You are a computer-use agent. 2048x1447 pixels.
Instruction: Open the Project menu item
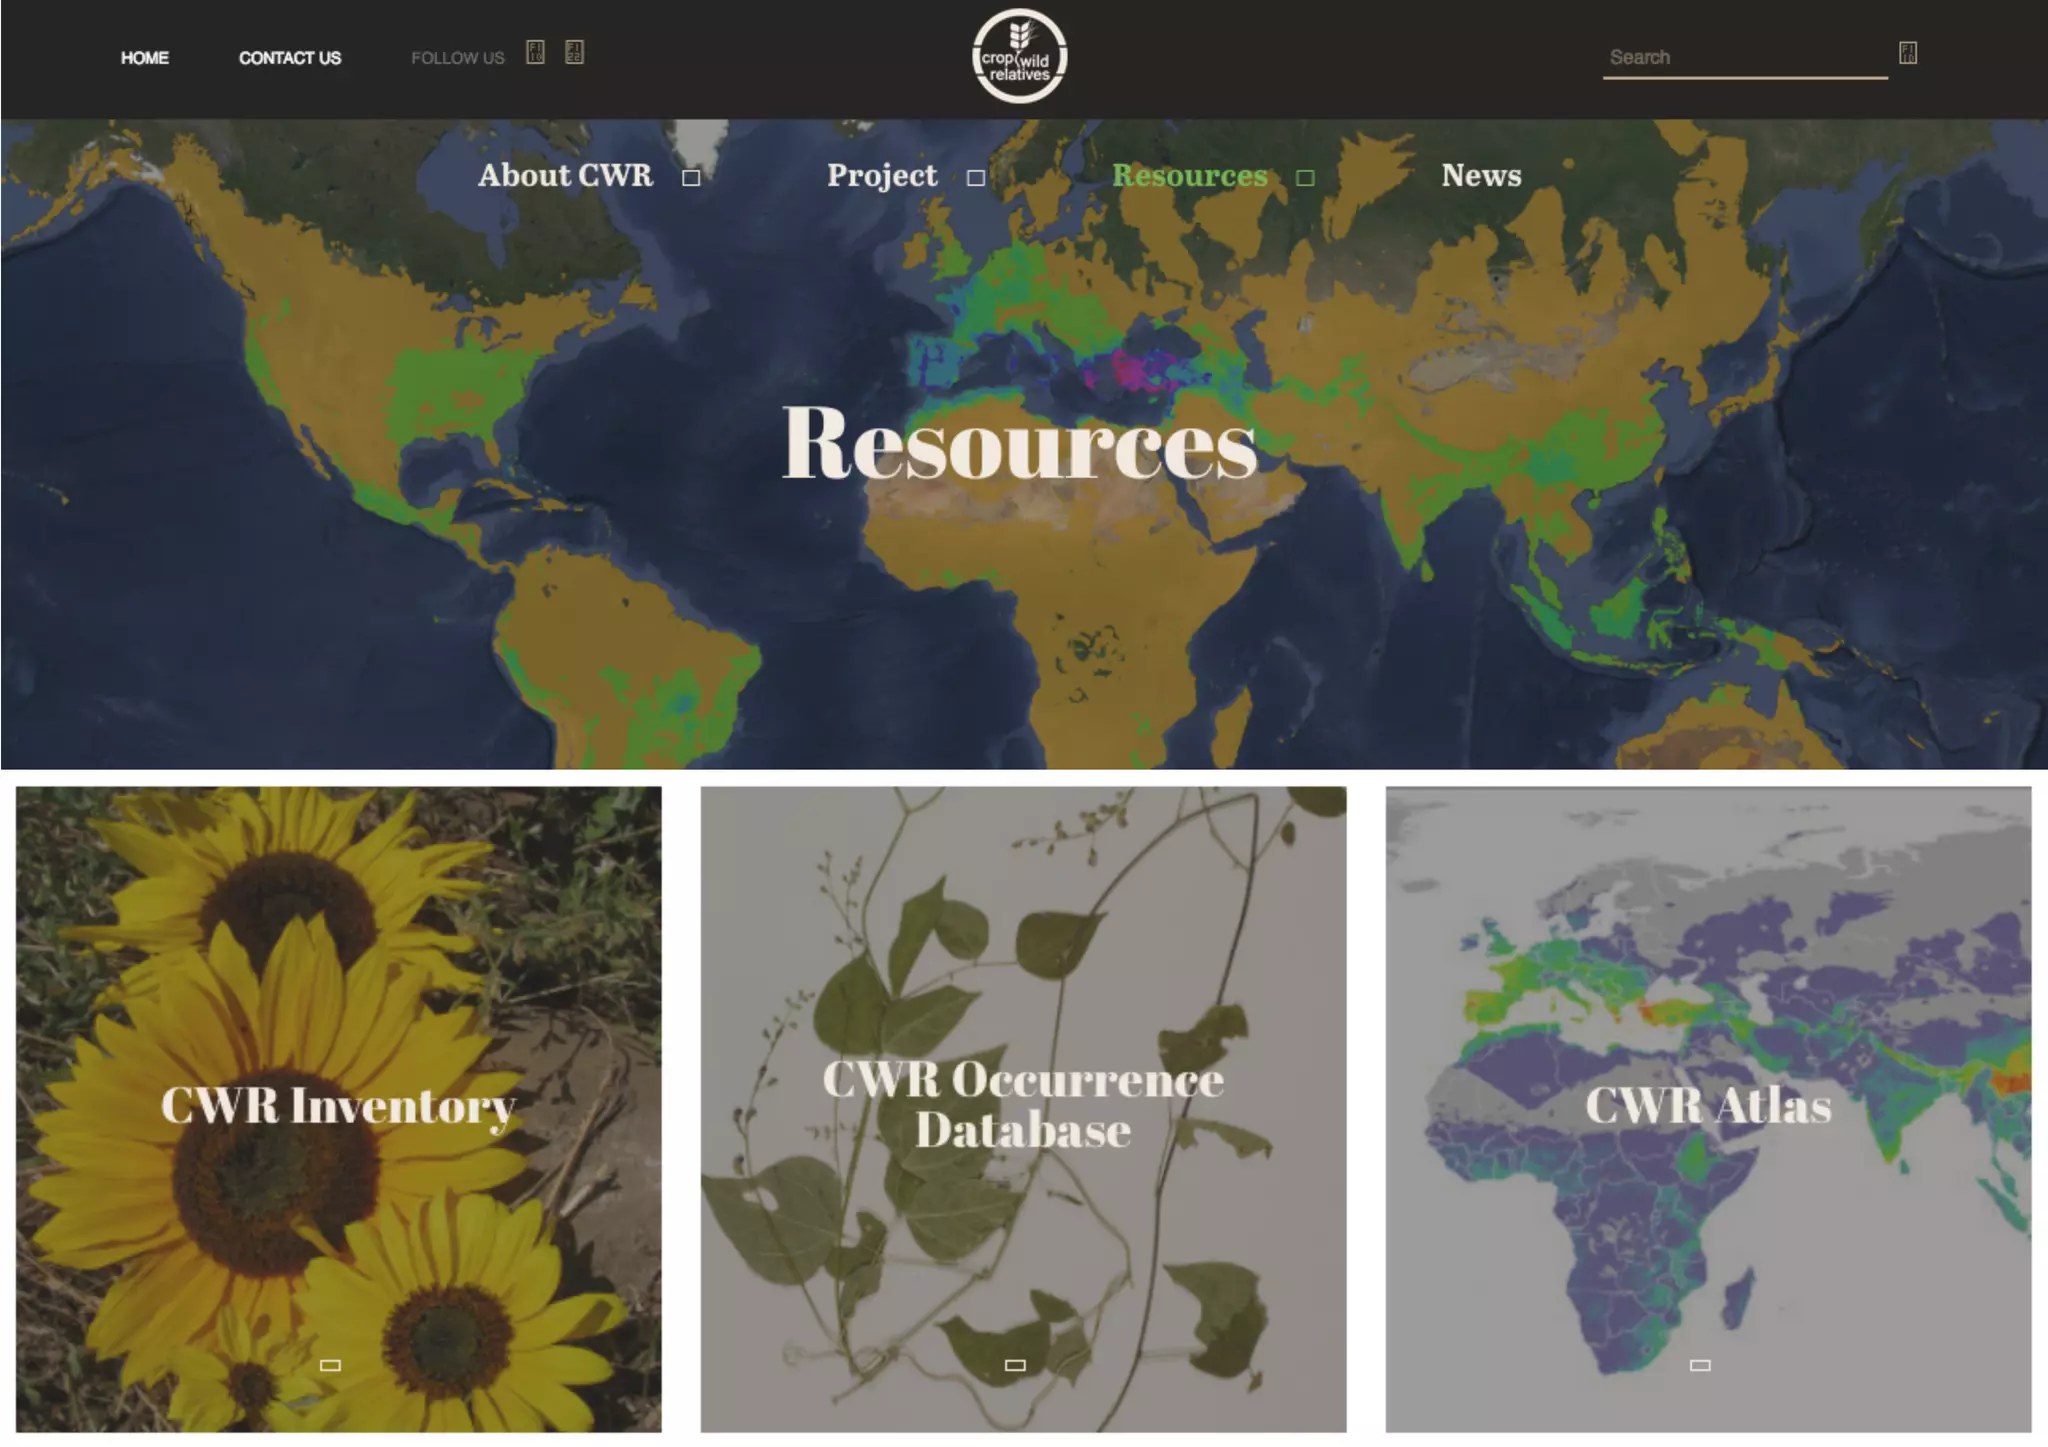(882, 175)
